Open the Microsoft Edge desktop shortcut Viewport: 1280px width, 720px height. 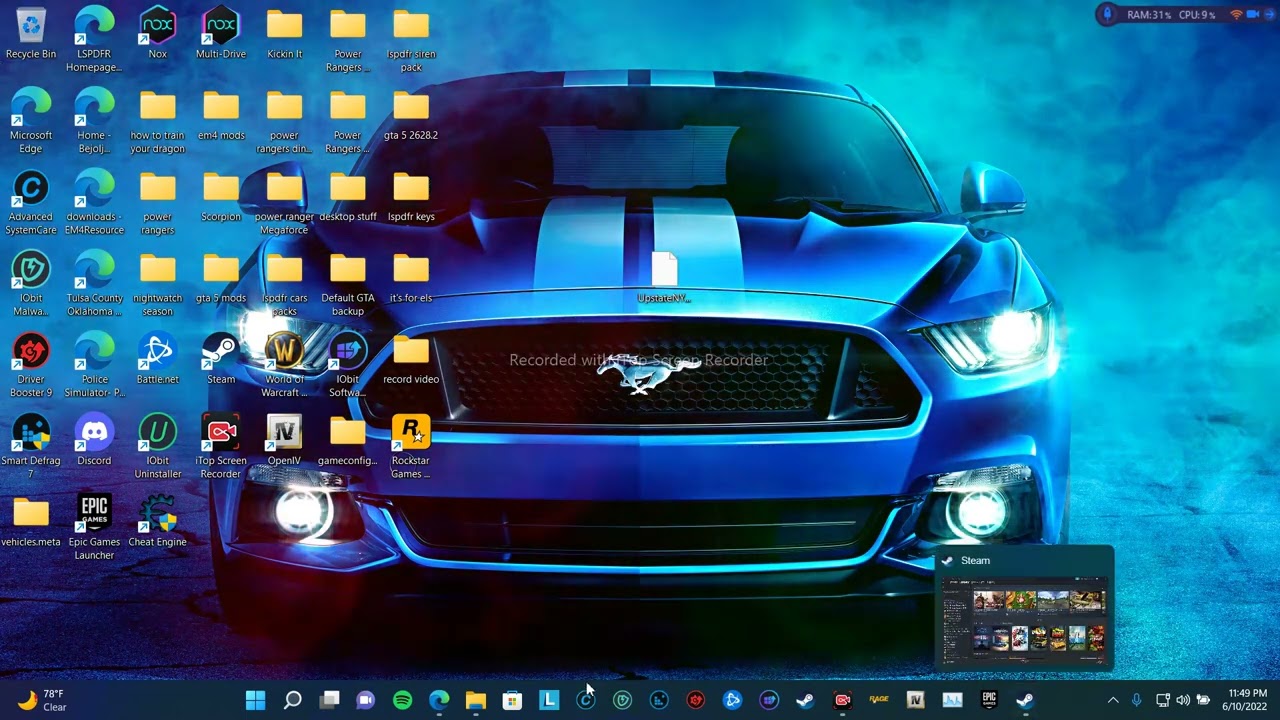[31, 121]
